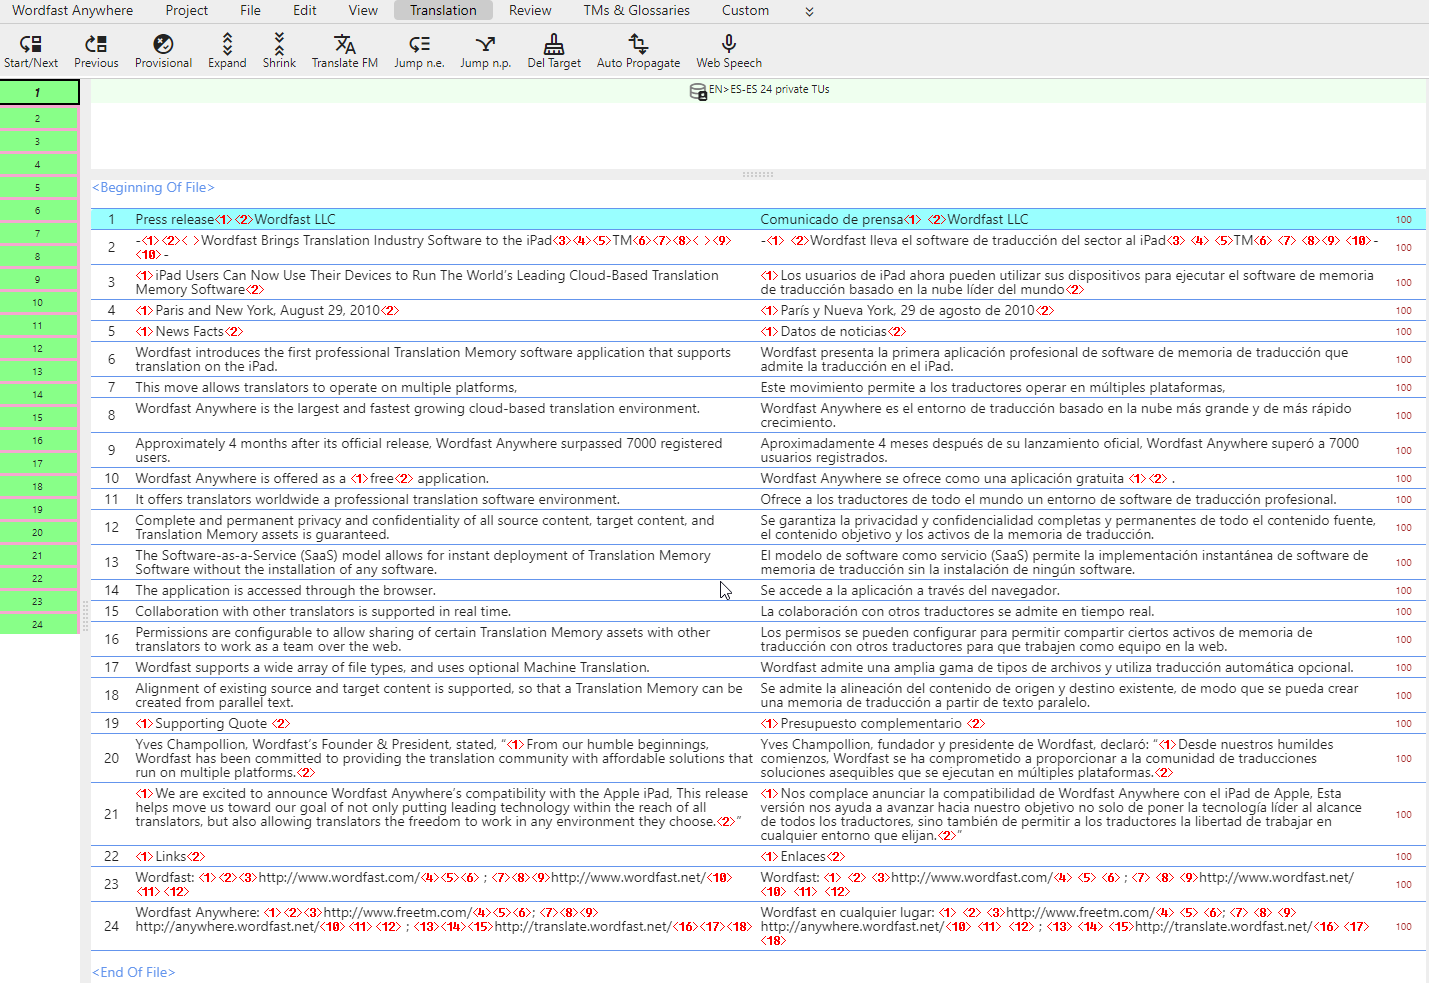Click row number 10 in the segment table
The height and width of the screenshot is (983, 1429).
112,478
